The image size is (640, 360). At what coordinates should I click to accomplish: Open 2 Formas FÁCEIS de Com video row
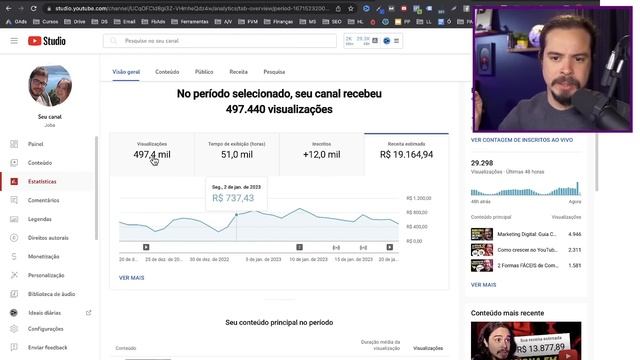point(526,265)
